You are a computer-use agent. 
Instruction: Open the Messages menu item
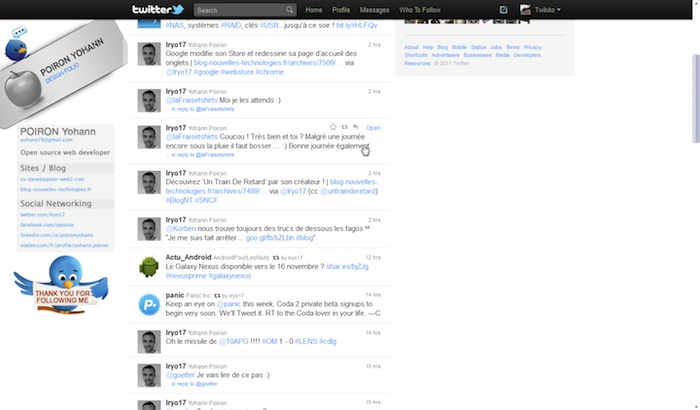(x=374, y=10)
